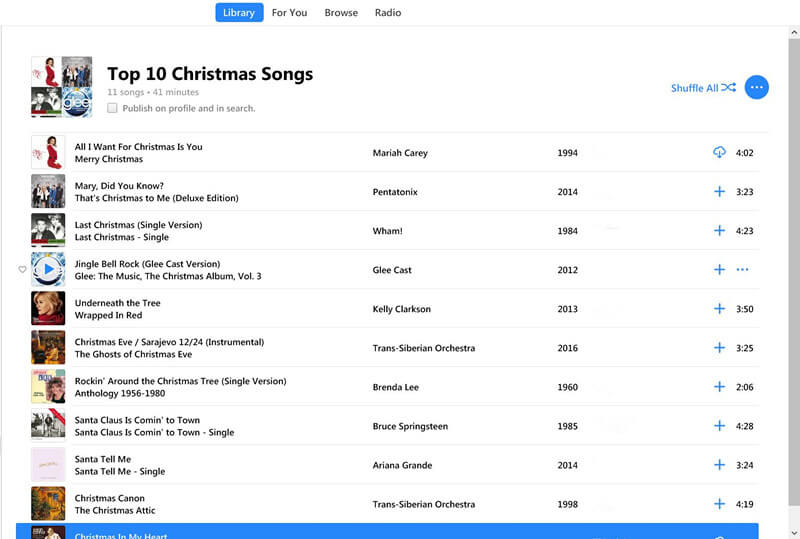The image size is (800, 539).
Task: Click scrollbar up arrow
Action: pyautogui.click(x=794, y=32)
